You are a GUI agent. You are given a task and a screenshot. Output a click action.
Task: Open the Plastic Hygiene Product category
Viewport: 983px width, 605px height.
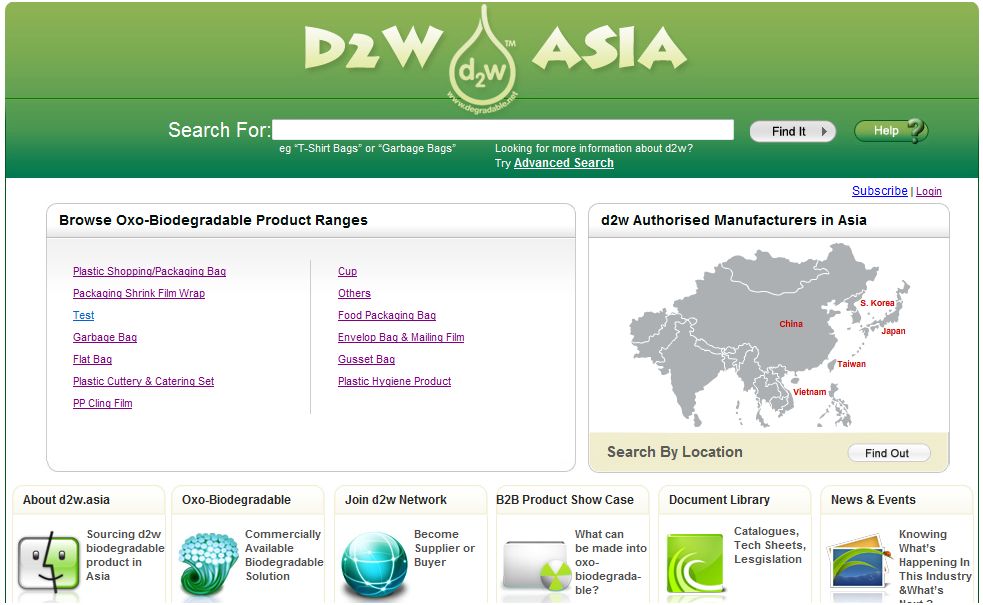(x=394, y=381)
